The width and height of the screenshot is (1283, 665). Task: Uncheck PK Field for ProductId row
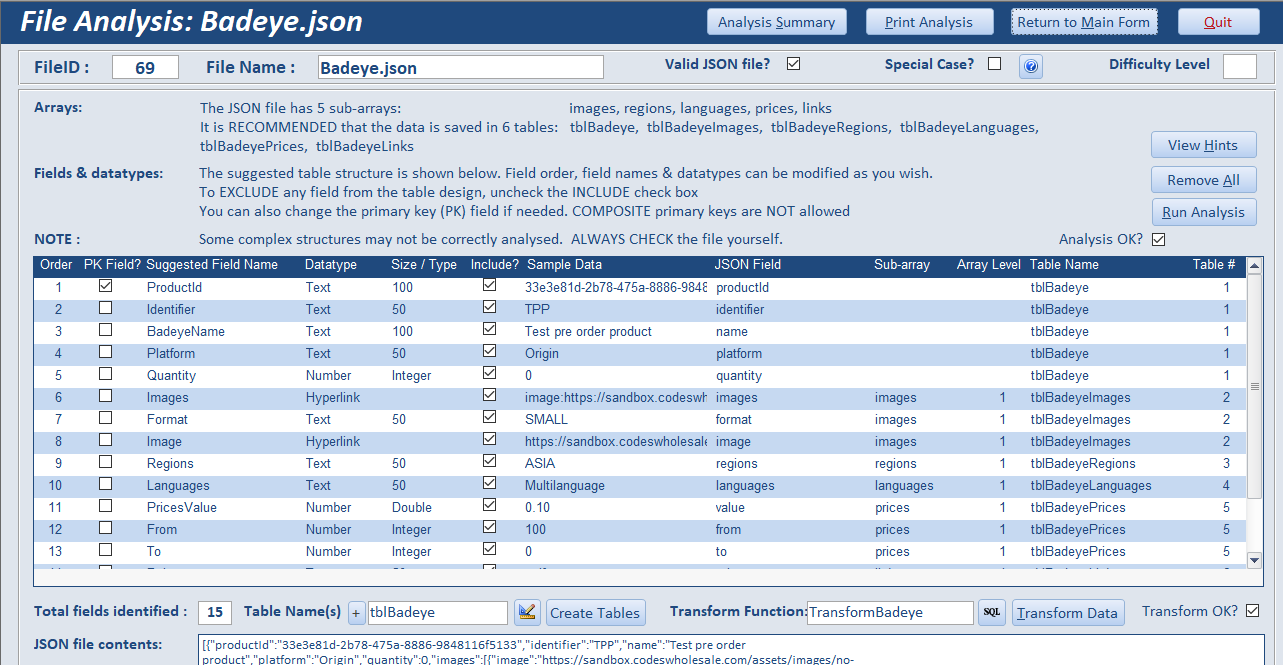105,286
